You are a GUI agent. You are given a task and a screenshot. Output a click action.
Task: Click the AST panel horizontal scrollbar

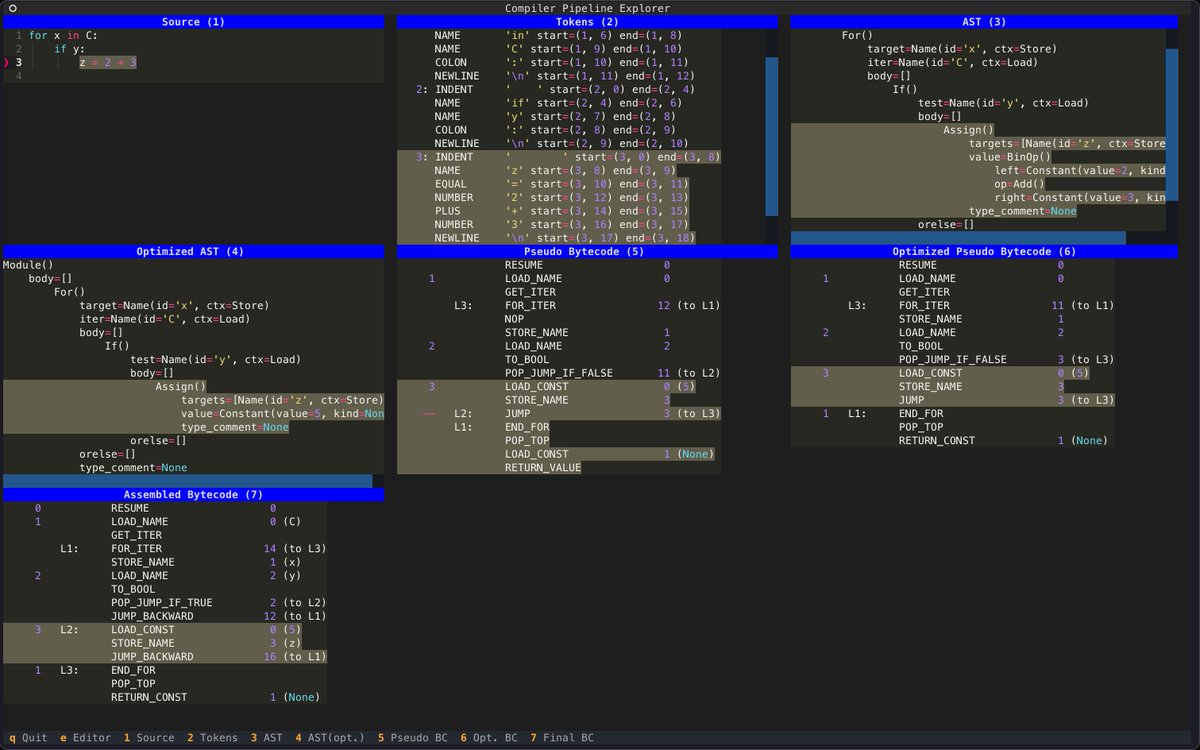[958, 238]
